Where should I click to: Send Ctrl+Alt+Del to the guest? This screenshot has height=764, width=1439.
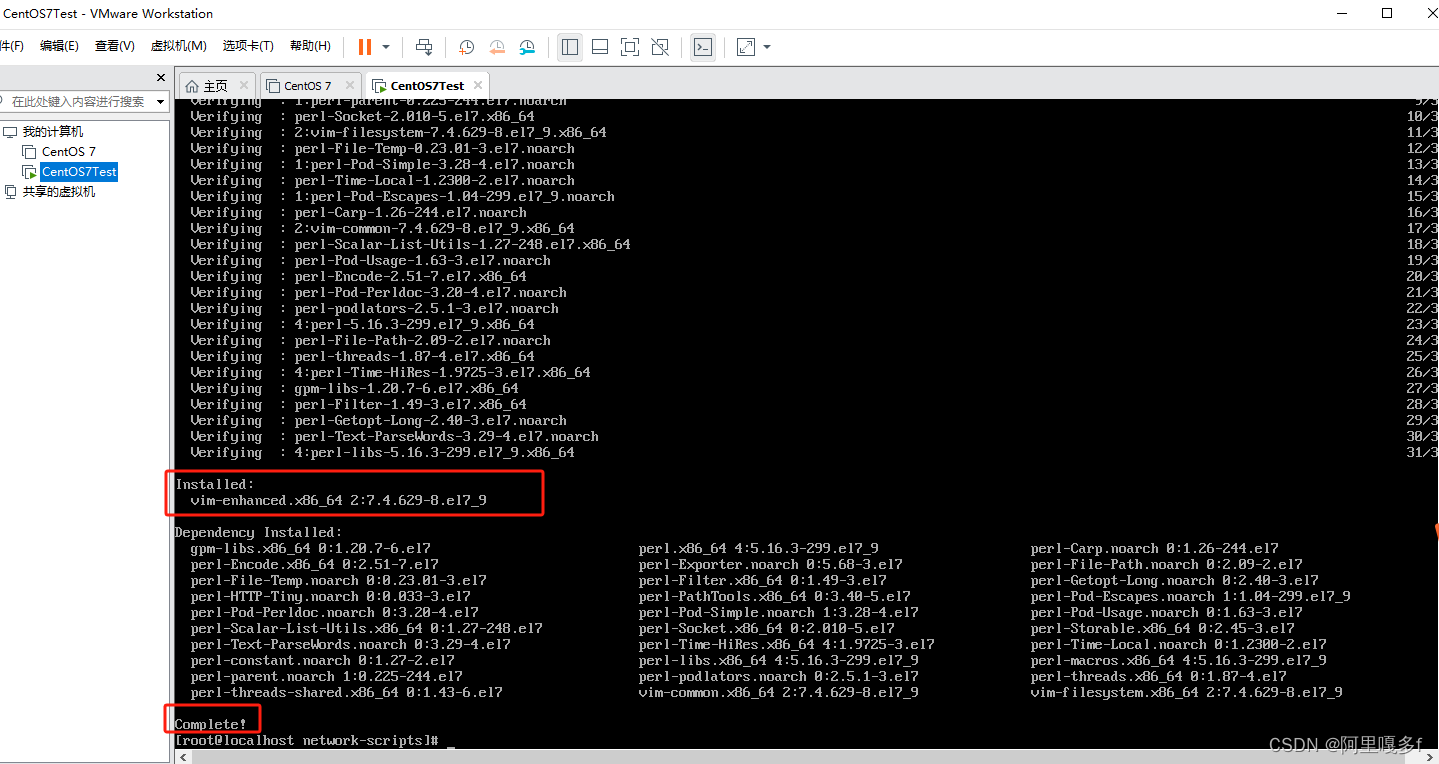[x=424, y=47]
